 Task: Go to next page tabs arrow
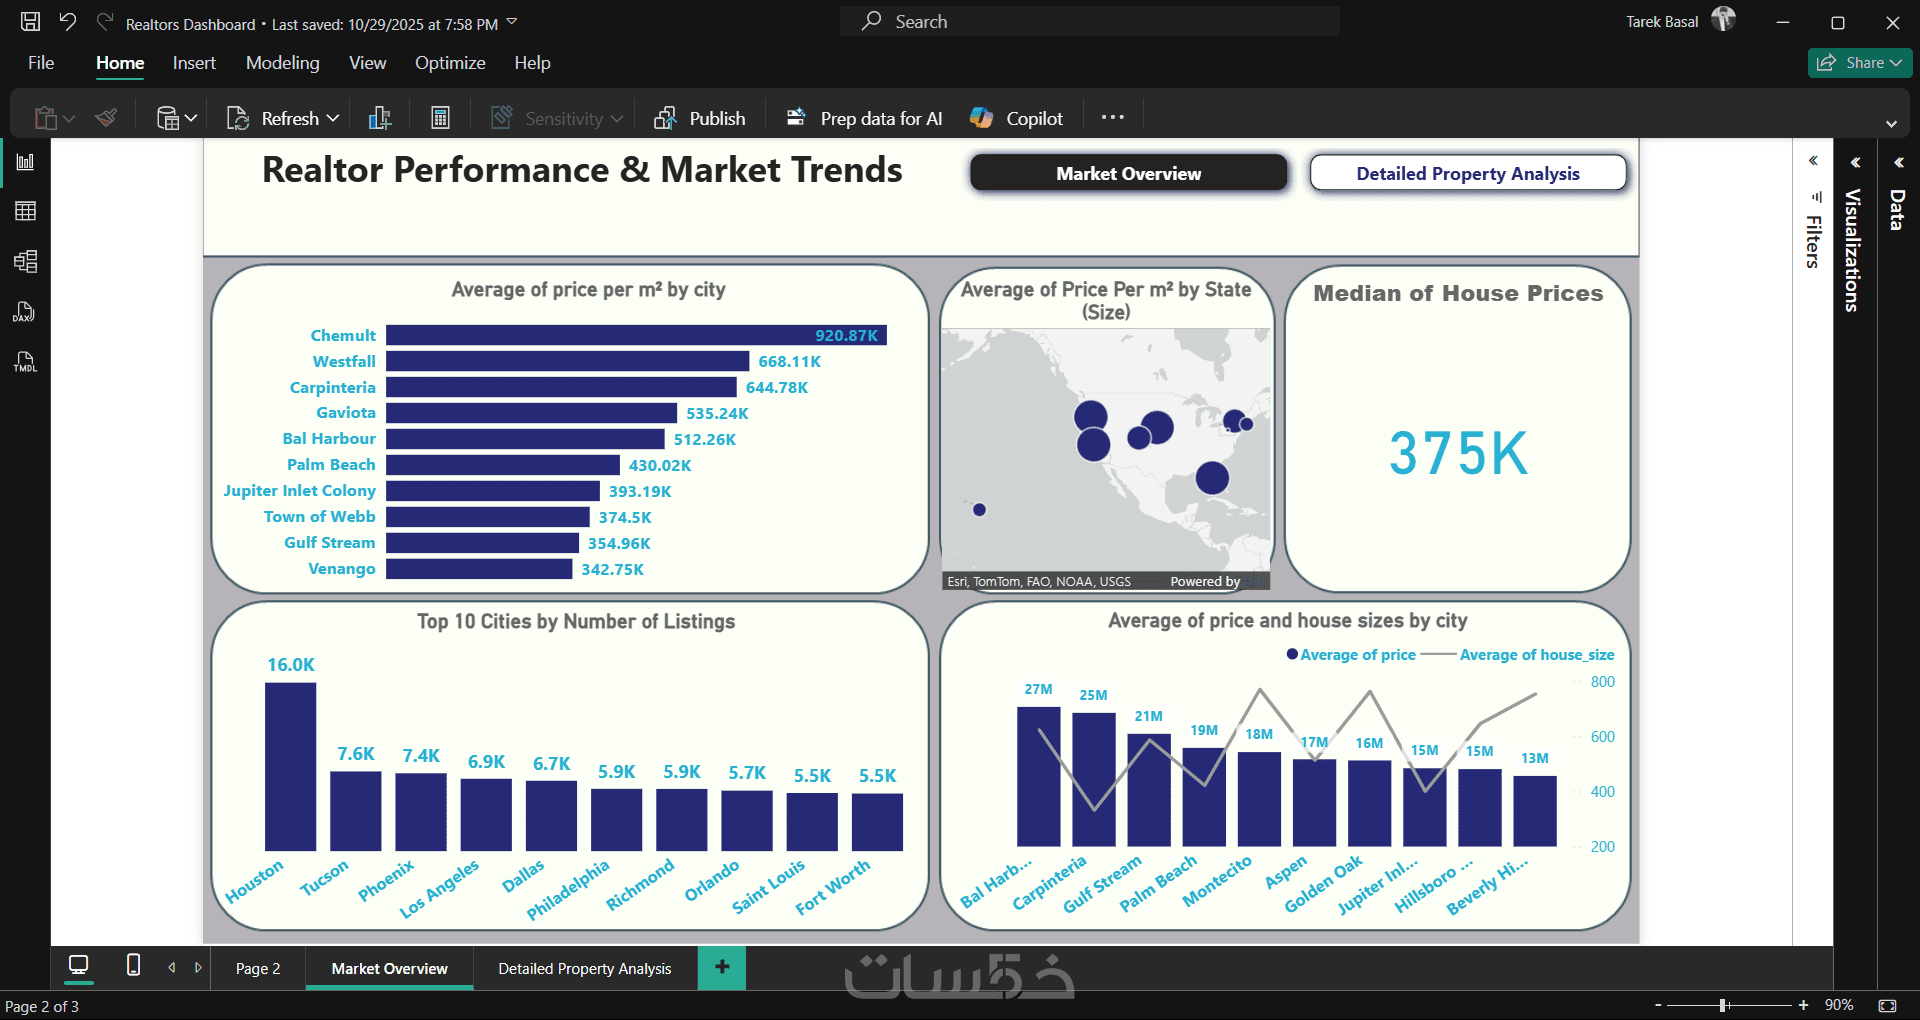[x=198, y=967]
